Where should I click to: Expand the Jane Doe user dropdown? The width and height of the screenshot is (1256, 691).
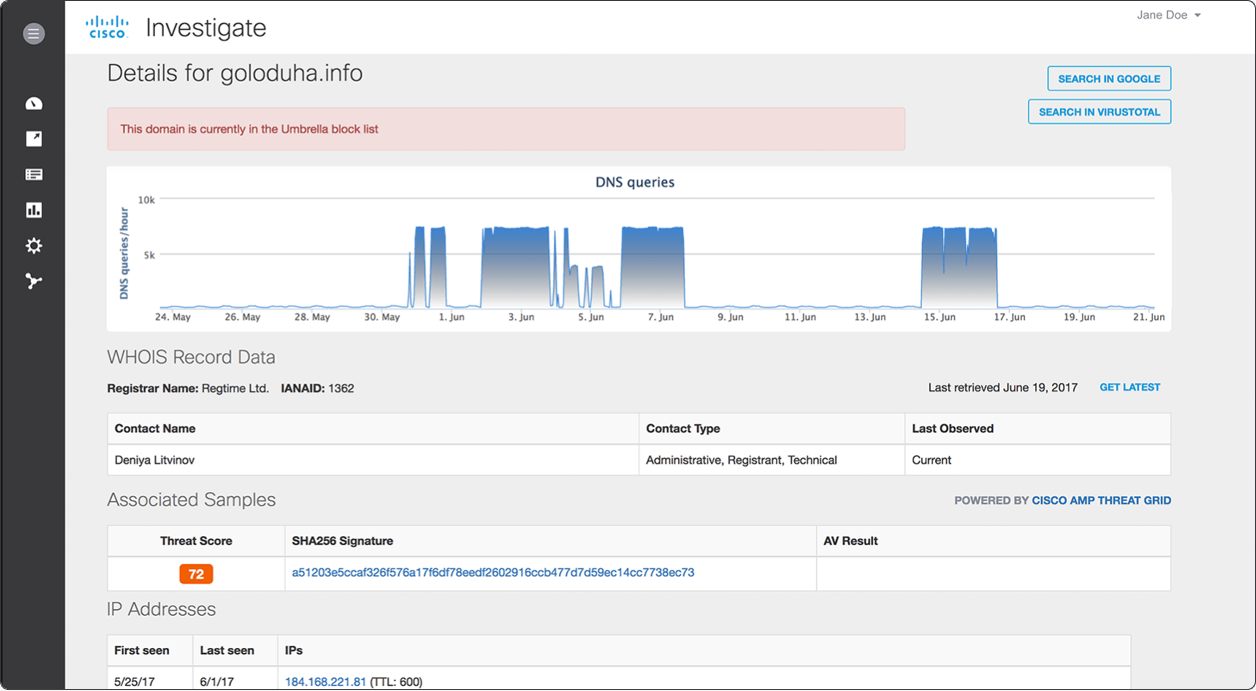pos(1168,15)
